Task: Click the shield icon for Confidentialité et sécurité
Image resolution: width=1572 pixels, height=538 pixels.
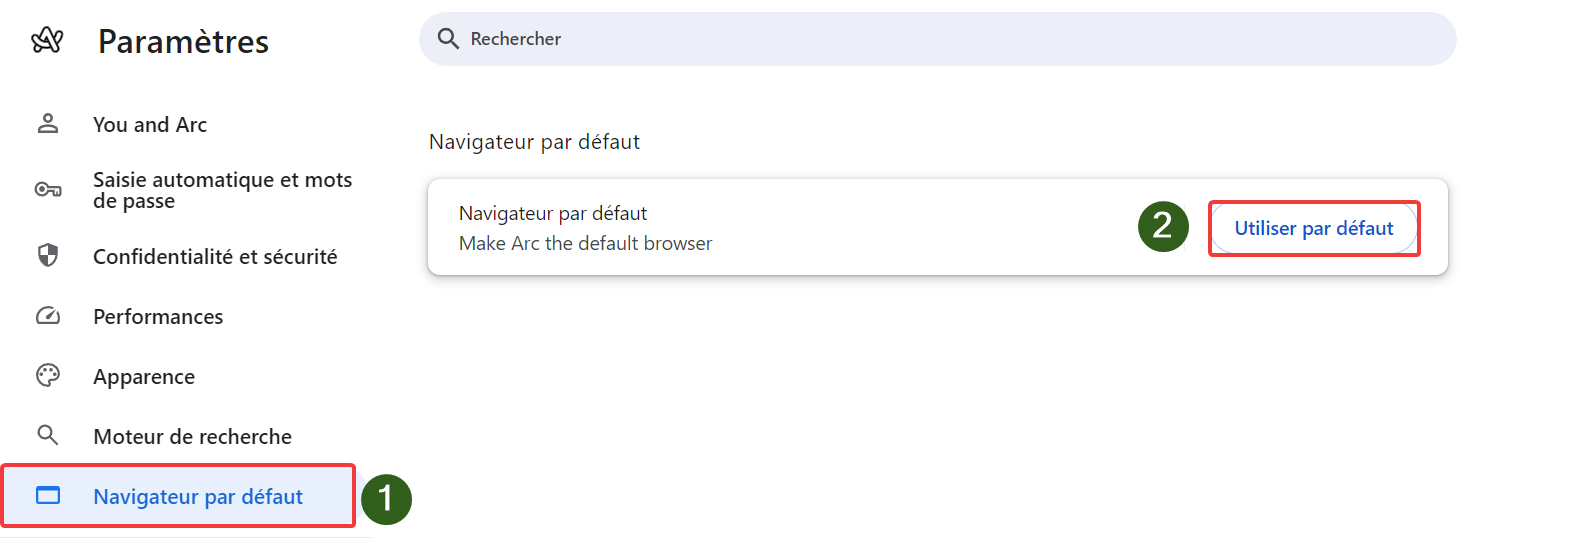Action: point(48,256)
